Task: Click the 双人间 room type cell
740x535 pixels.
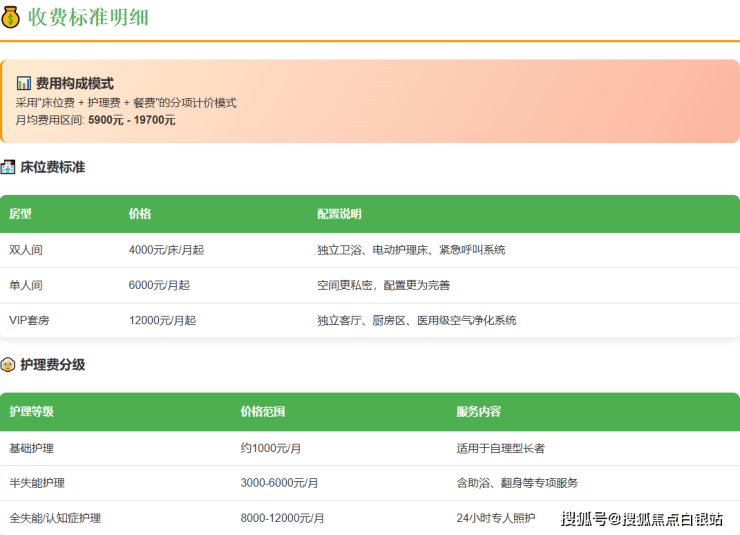Action: (26, 250)
